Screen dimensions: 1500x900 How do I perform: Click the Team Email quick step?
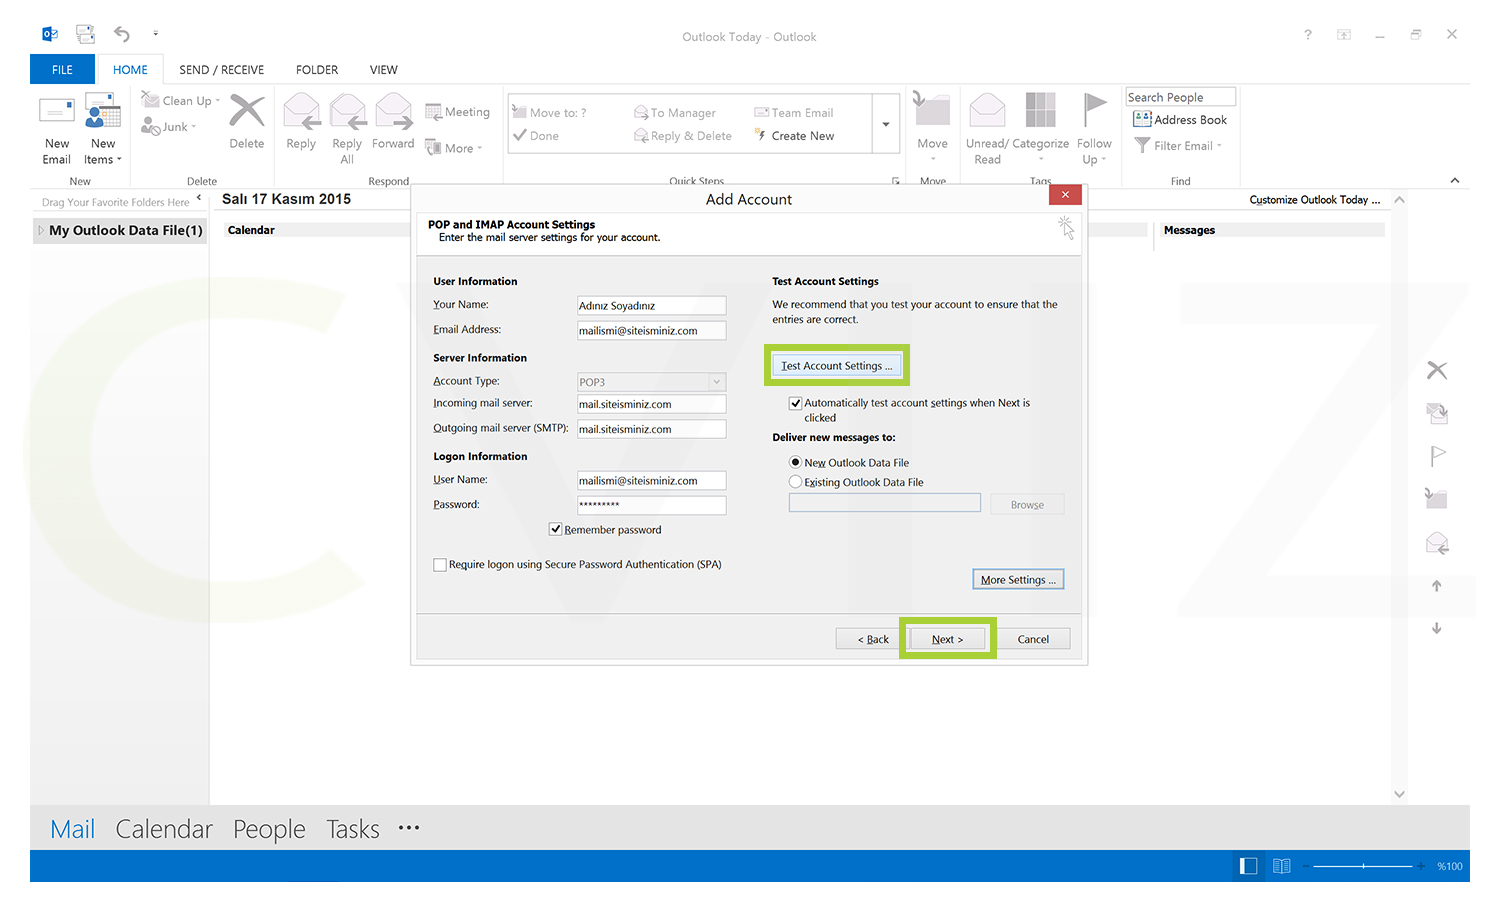tap(794, 113)
